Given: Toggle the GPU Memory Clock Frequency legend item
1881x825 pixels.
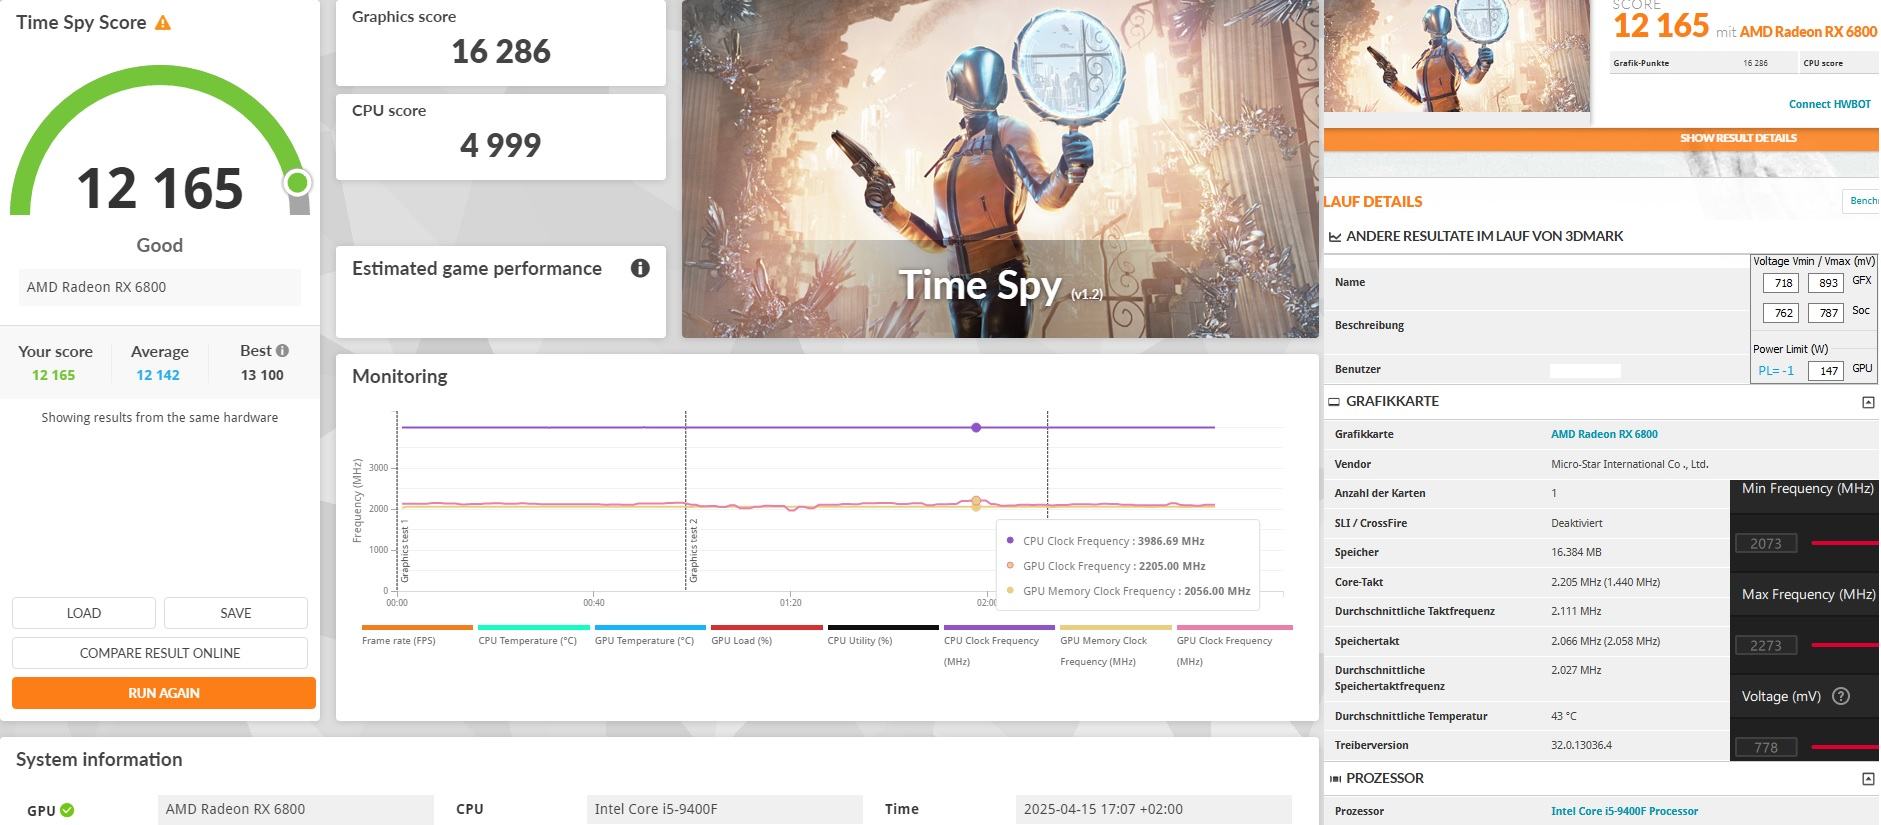Looking at the screenshot, I should coord(1116,646).
